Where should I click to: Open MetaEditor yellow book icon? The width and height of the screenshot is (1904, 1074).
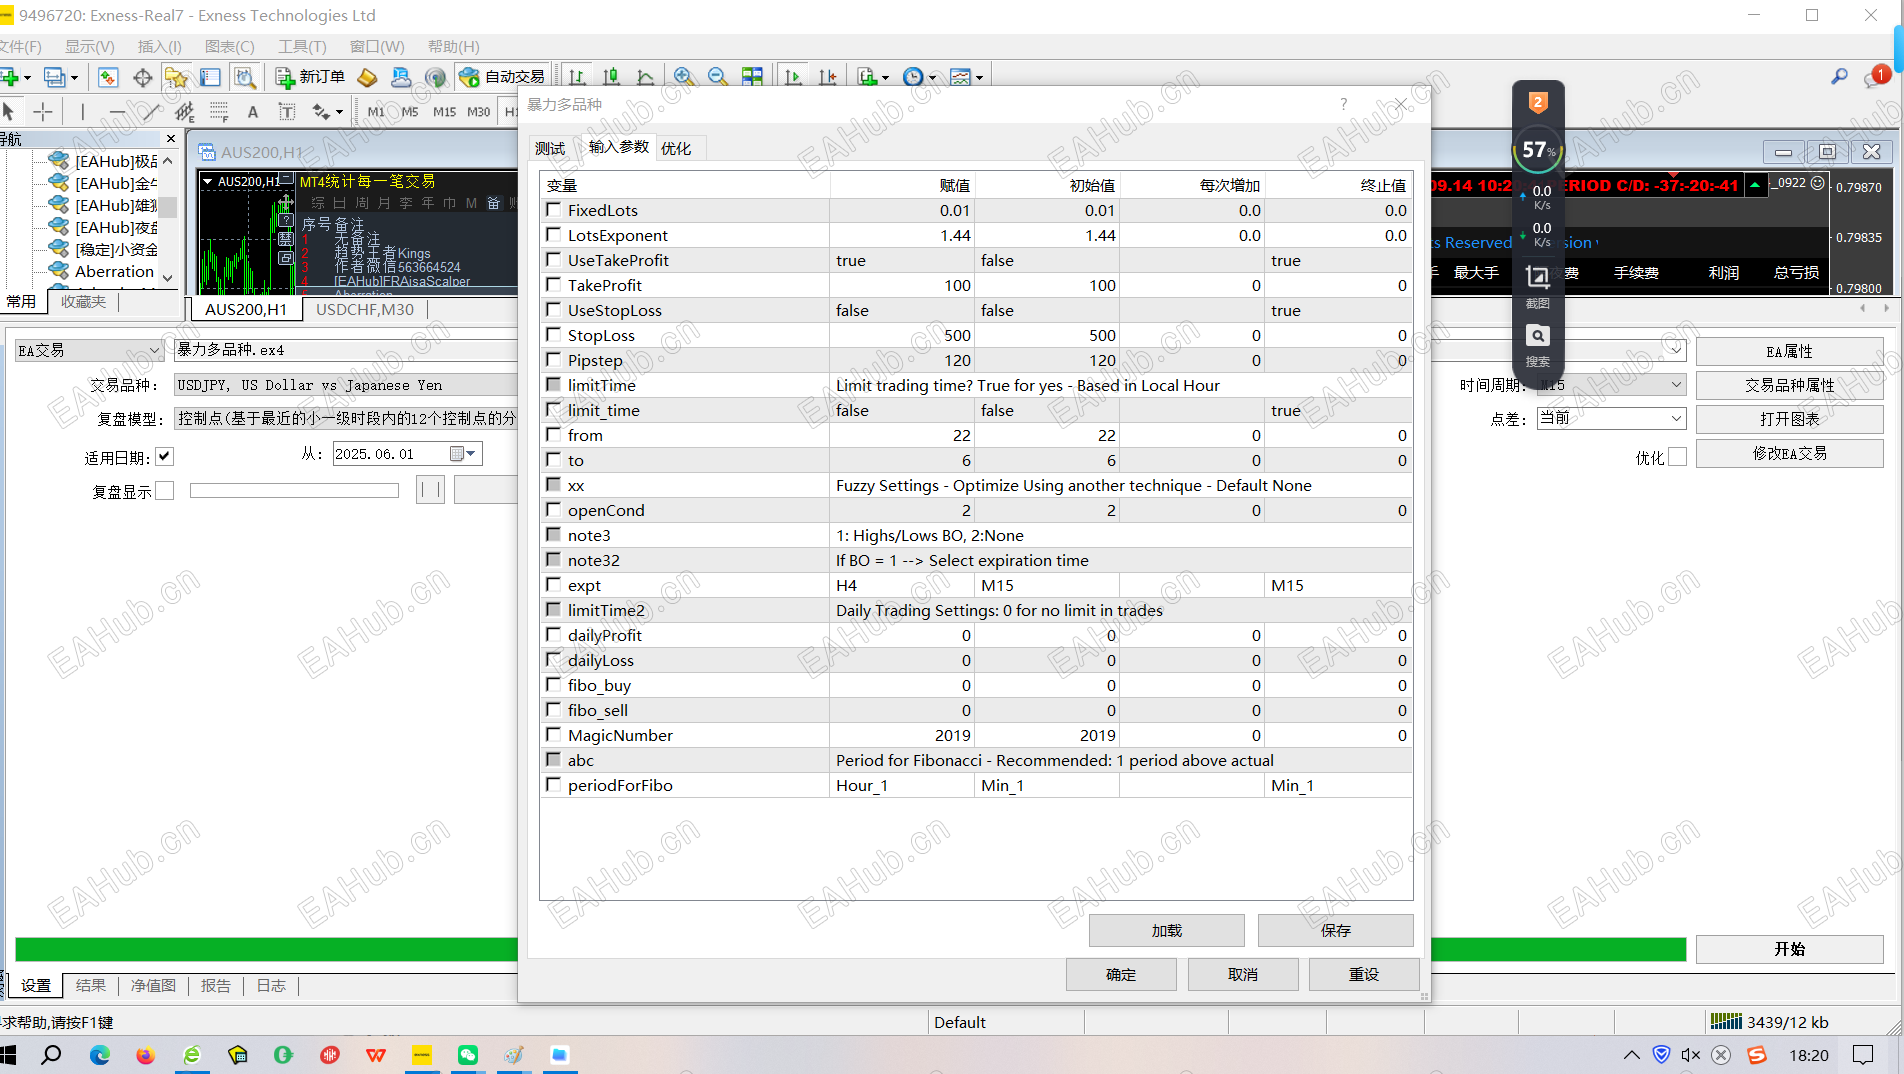point(367,77)
